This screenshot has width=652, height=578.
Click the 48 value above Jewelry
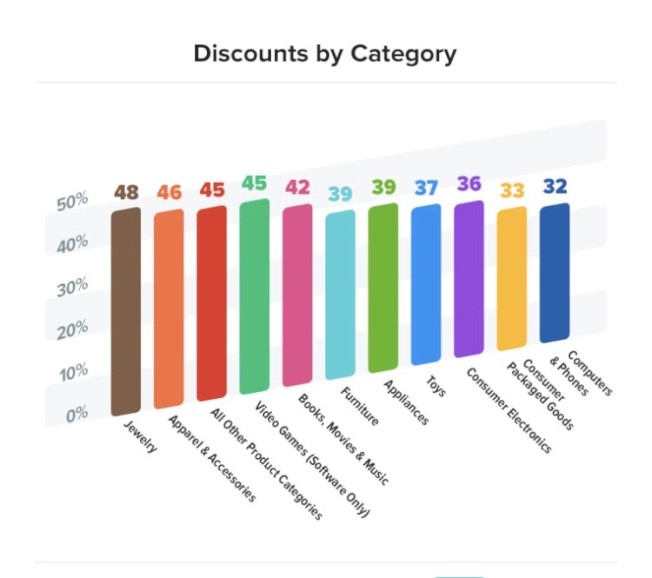pyautogui.click(x=125, y=192)
